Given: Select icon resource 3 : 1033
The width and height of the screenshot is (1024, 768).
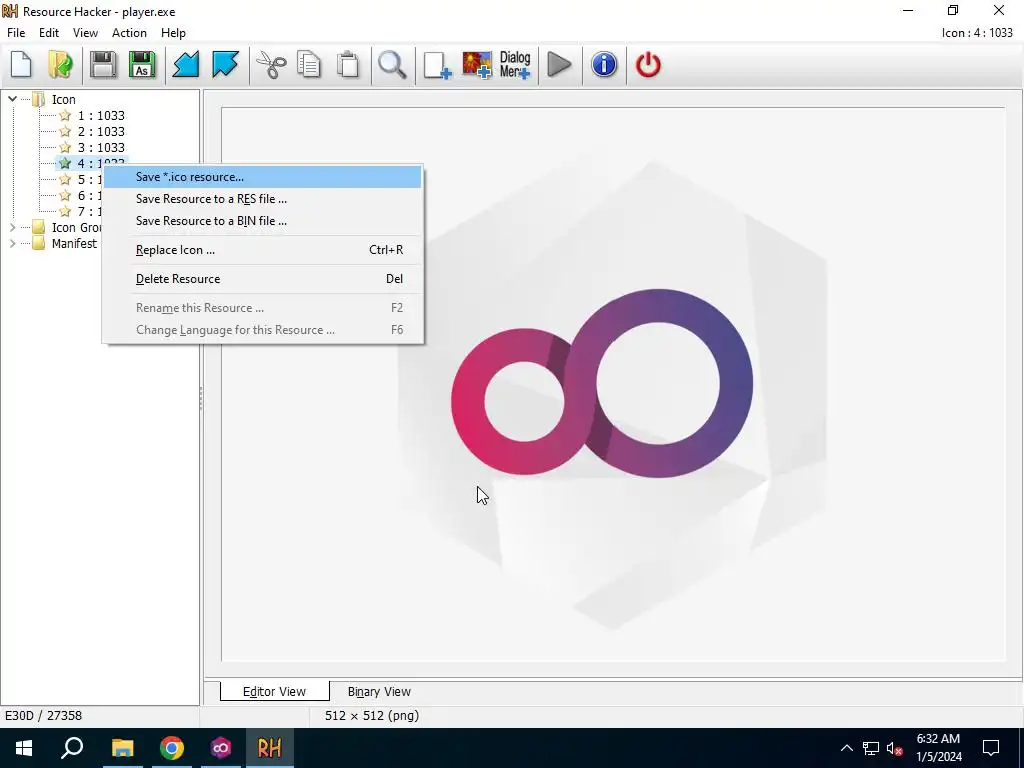Looking at the screenshot, I should [x=101, y=148].
